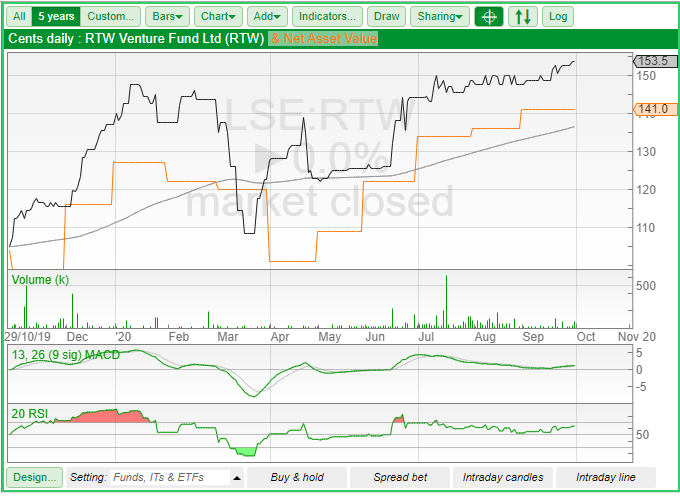Open Indicators... dialog
Screen dimensions: 680x496
coord(327,16)
